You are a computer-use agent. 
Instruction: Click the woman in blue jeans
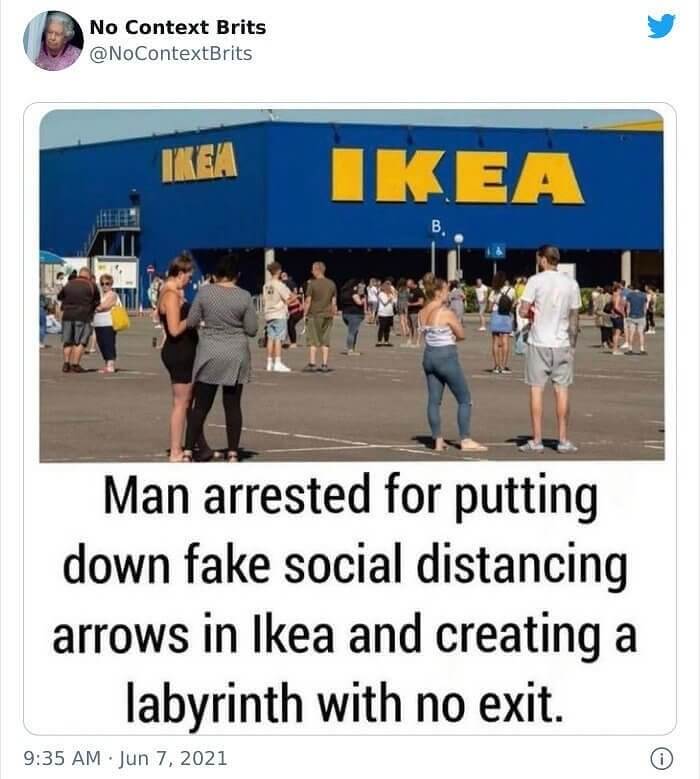(447, 362)
